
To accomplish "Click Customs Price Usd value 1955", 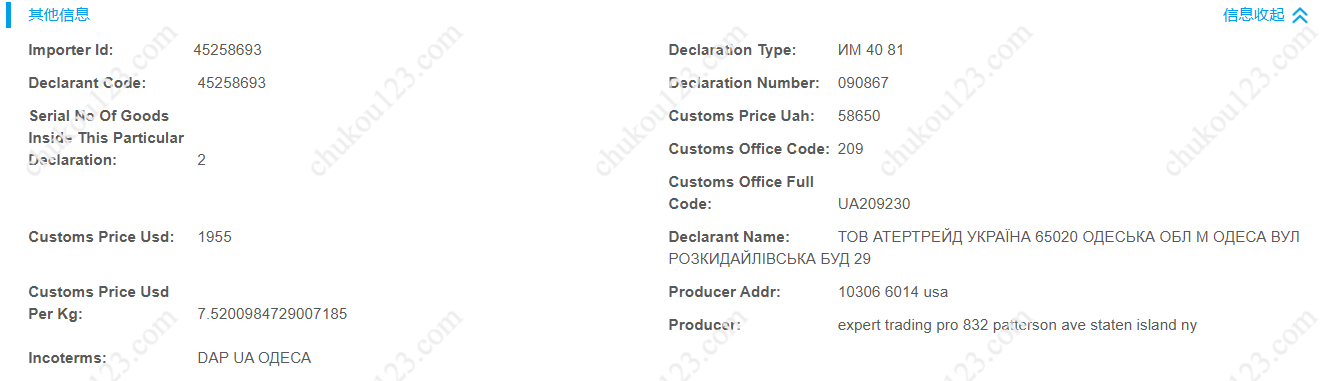I will [215, 237].
